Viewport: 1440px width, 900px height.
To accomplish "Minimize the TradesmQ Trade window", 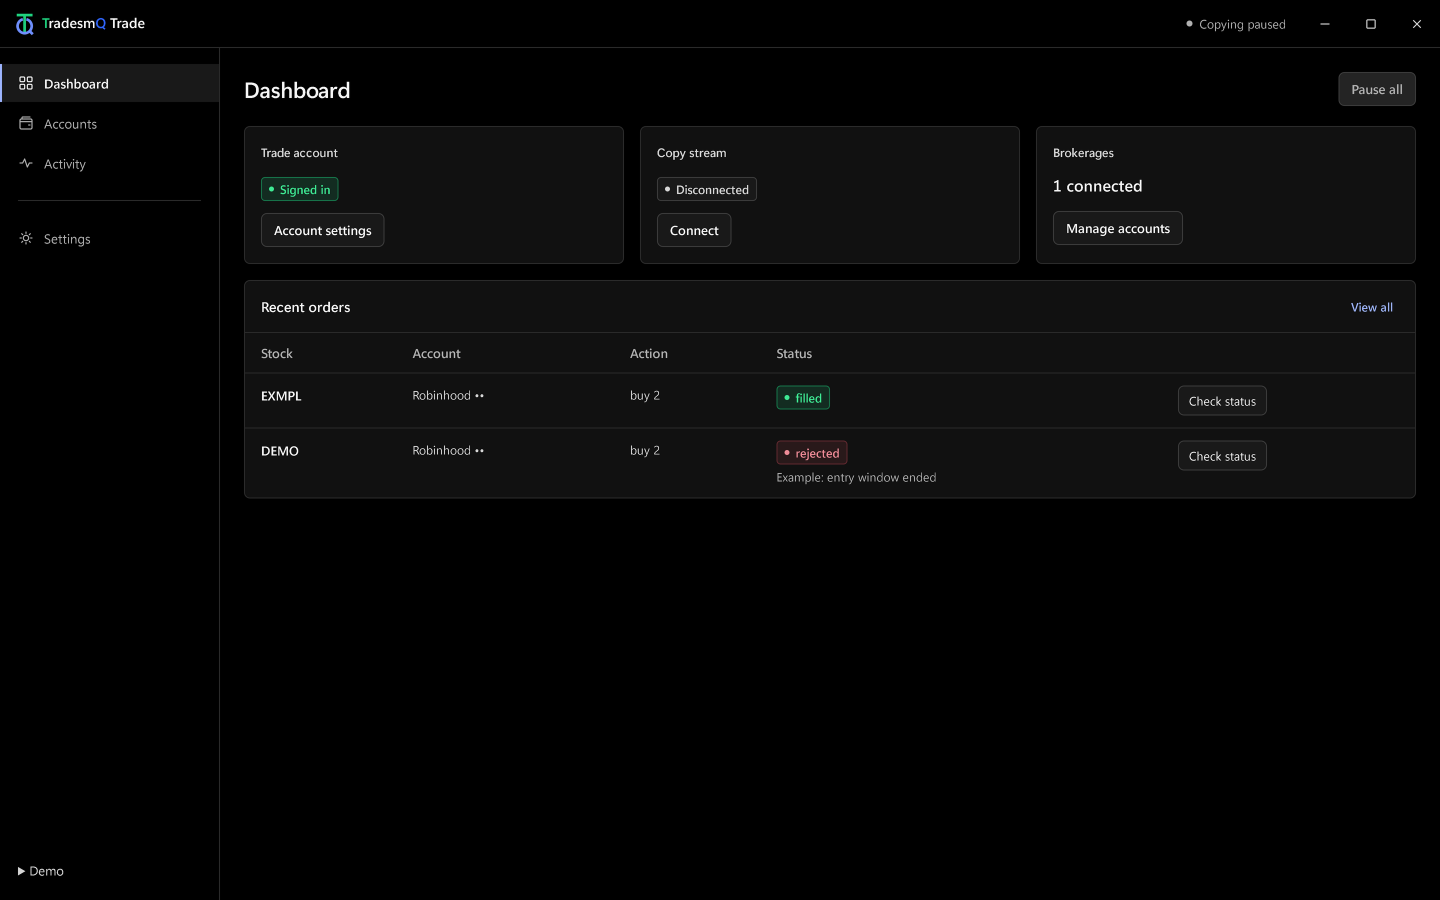I will (x=1325, y=24).
